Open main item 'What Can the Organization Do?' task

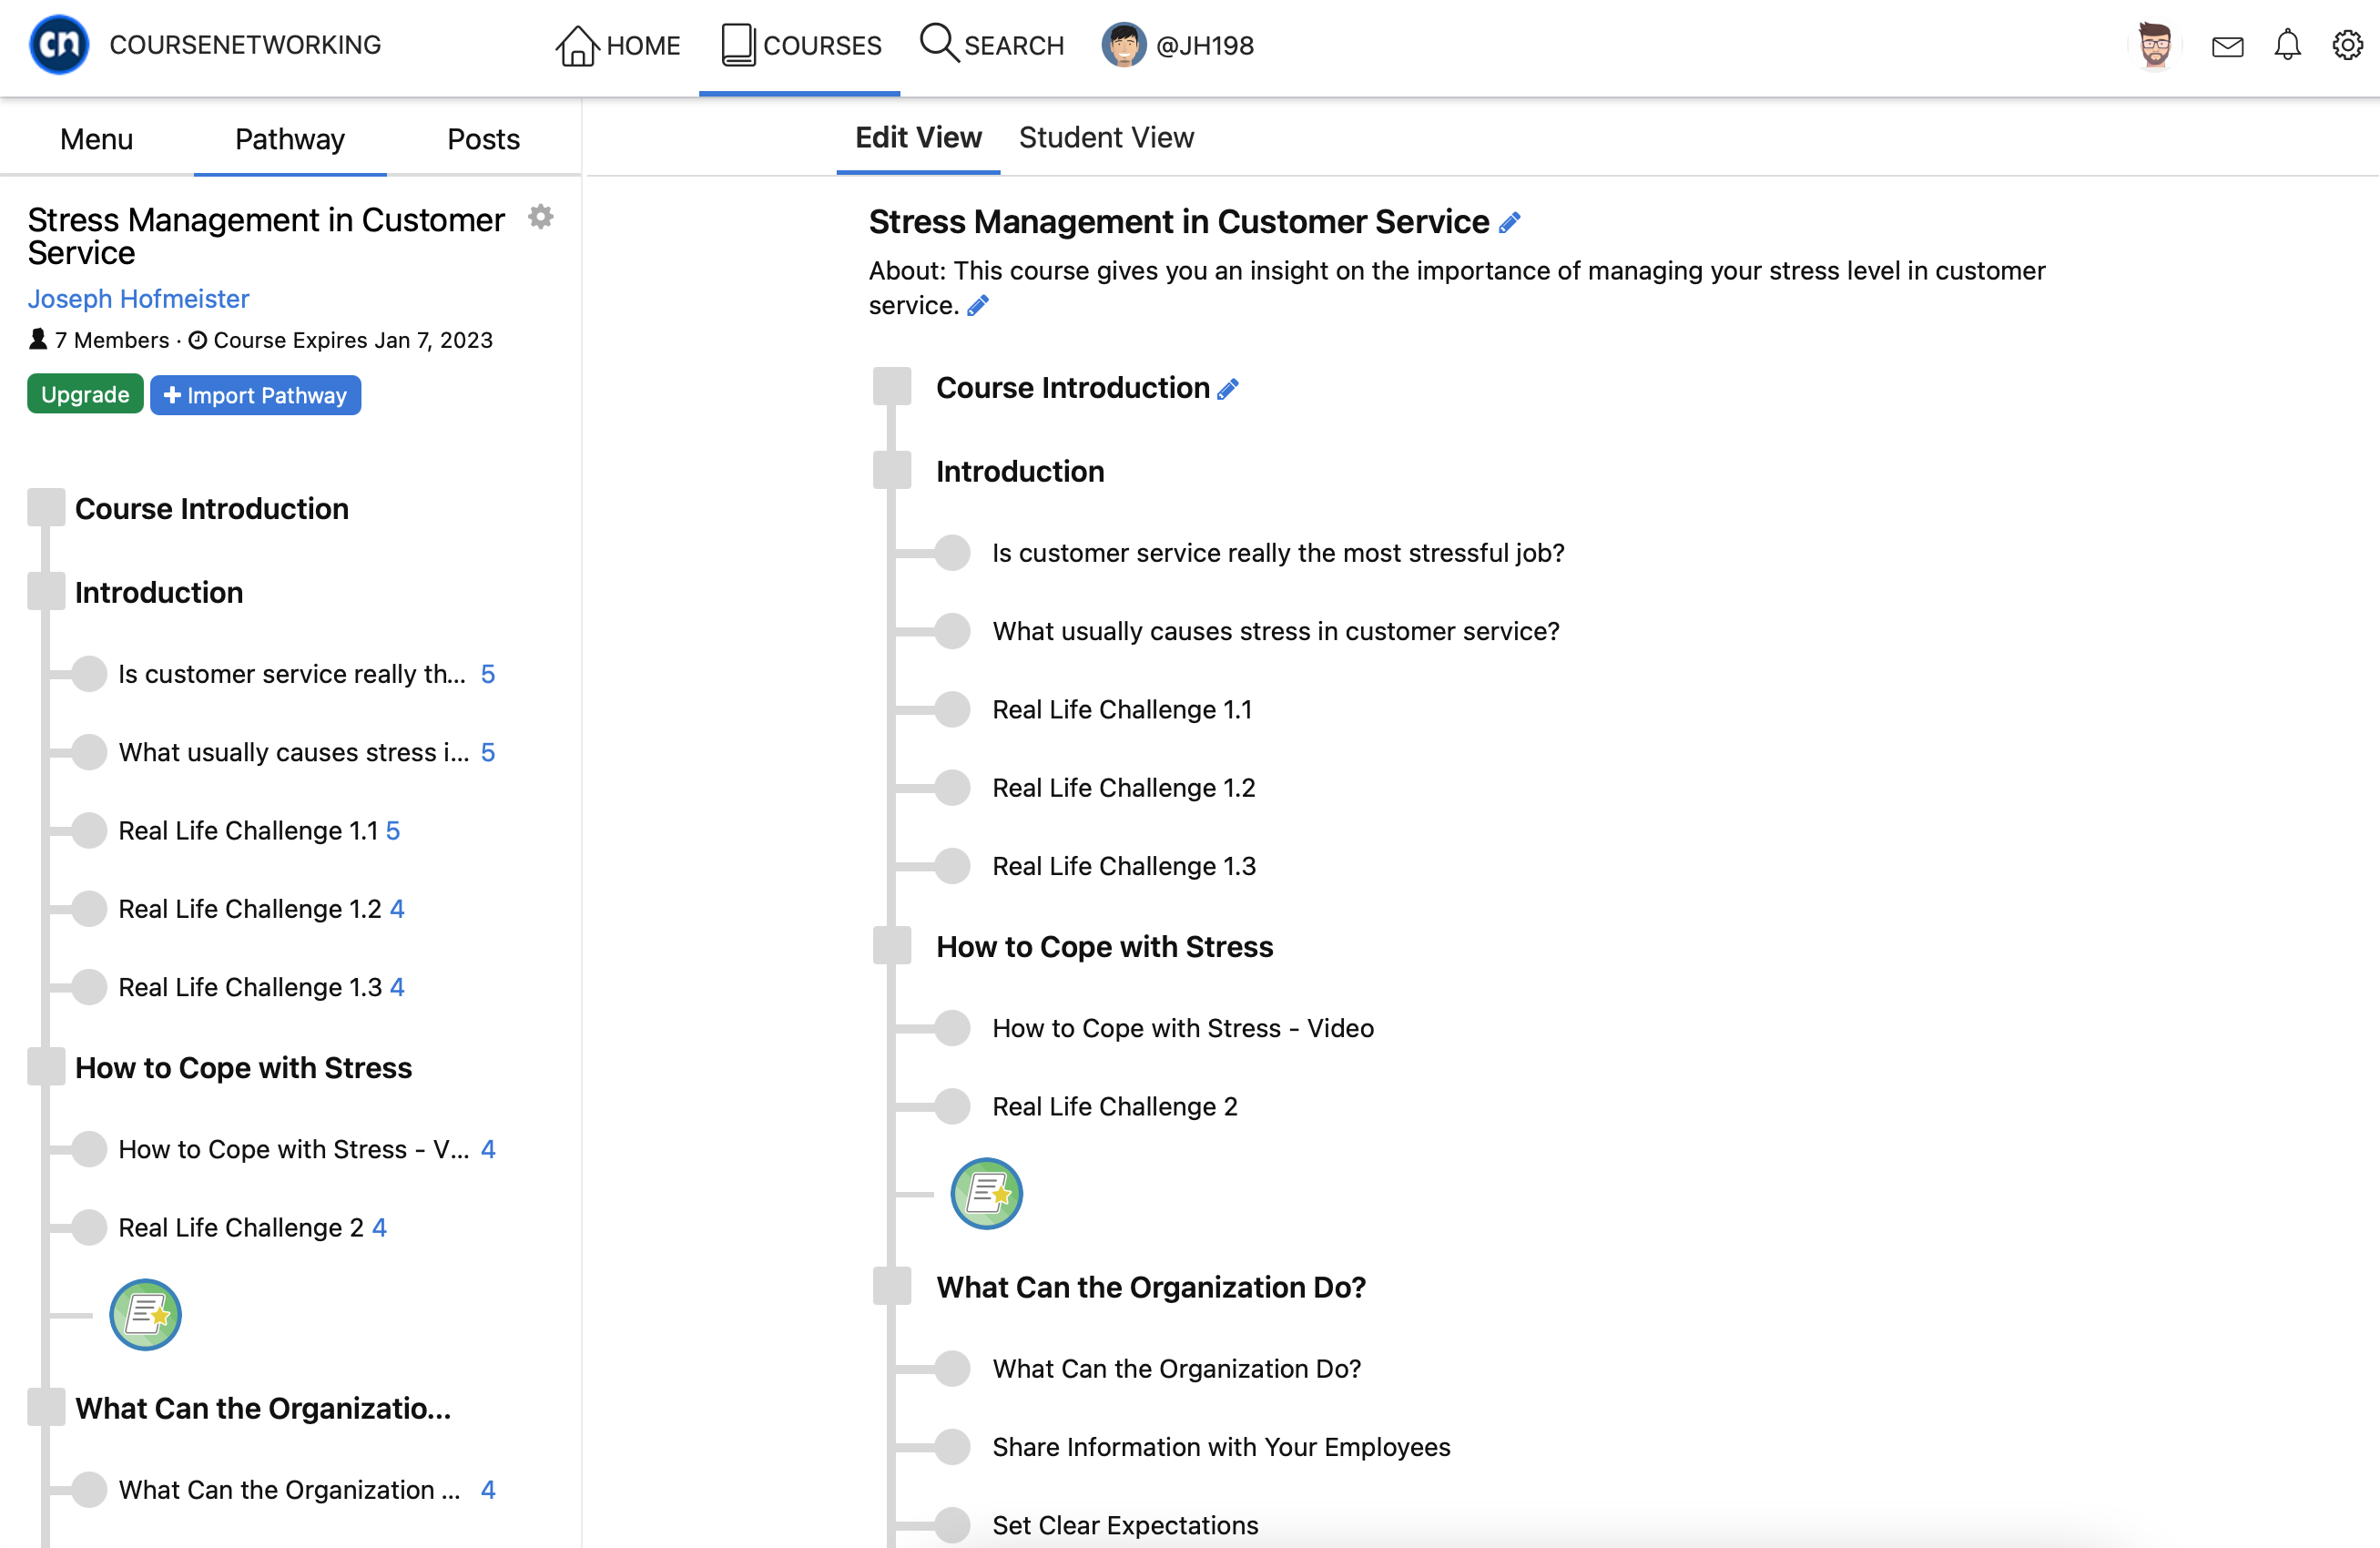coord(1177,1369)
